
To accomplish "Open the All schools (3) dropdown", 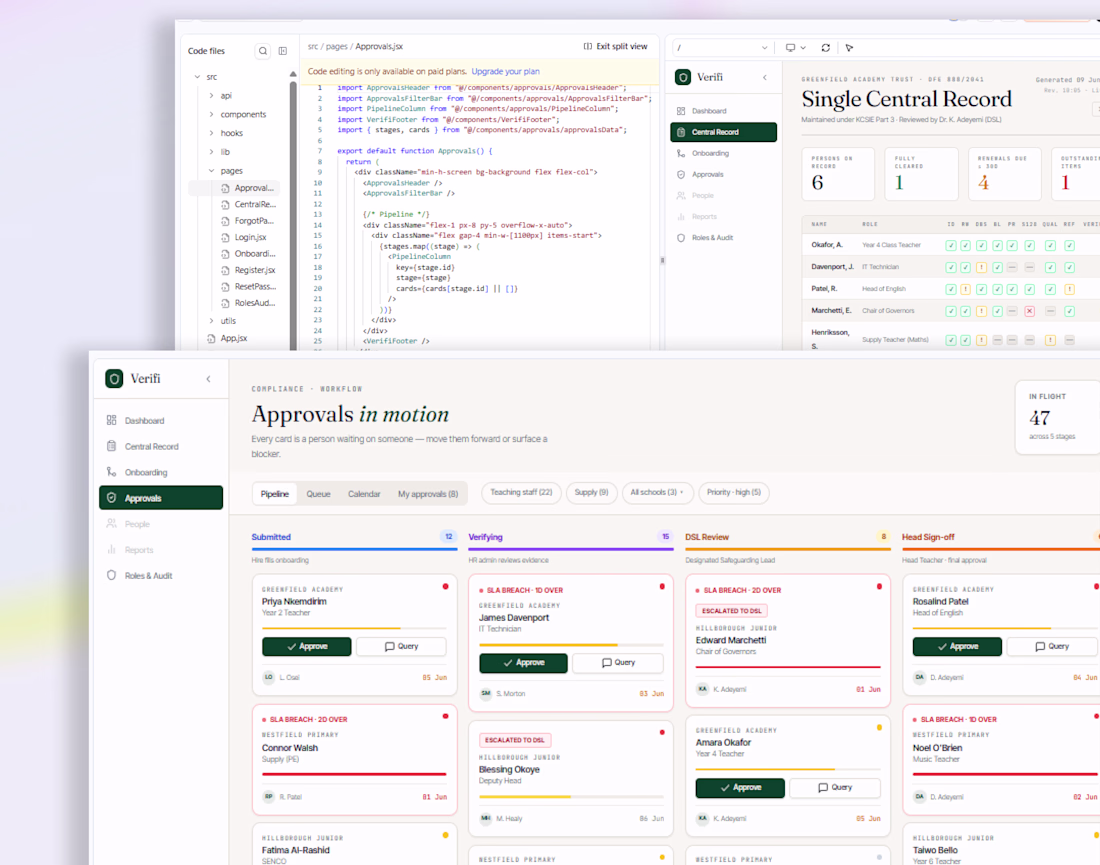I will 657,492.
